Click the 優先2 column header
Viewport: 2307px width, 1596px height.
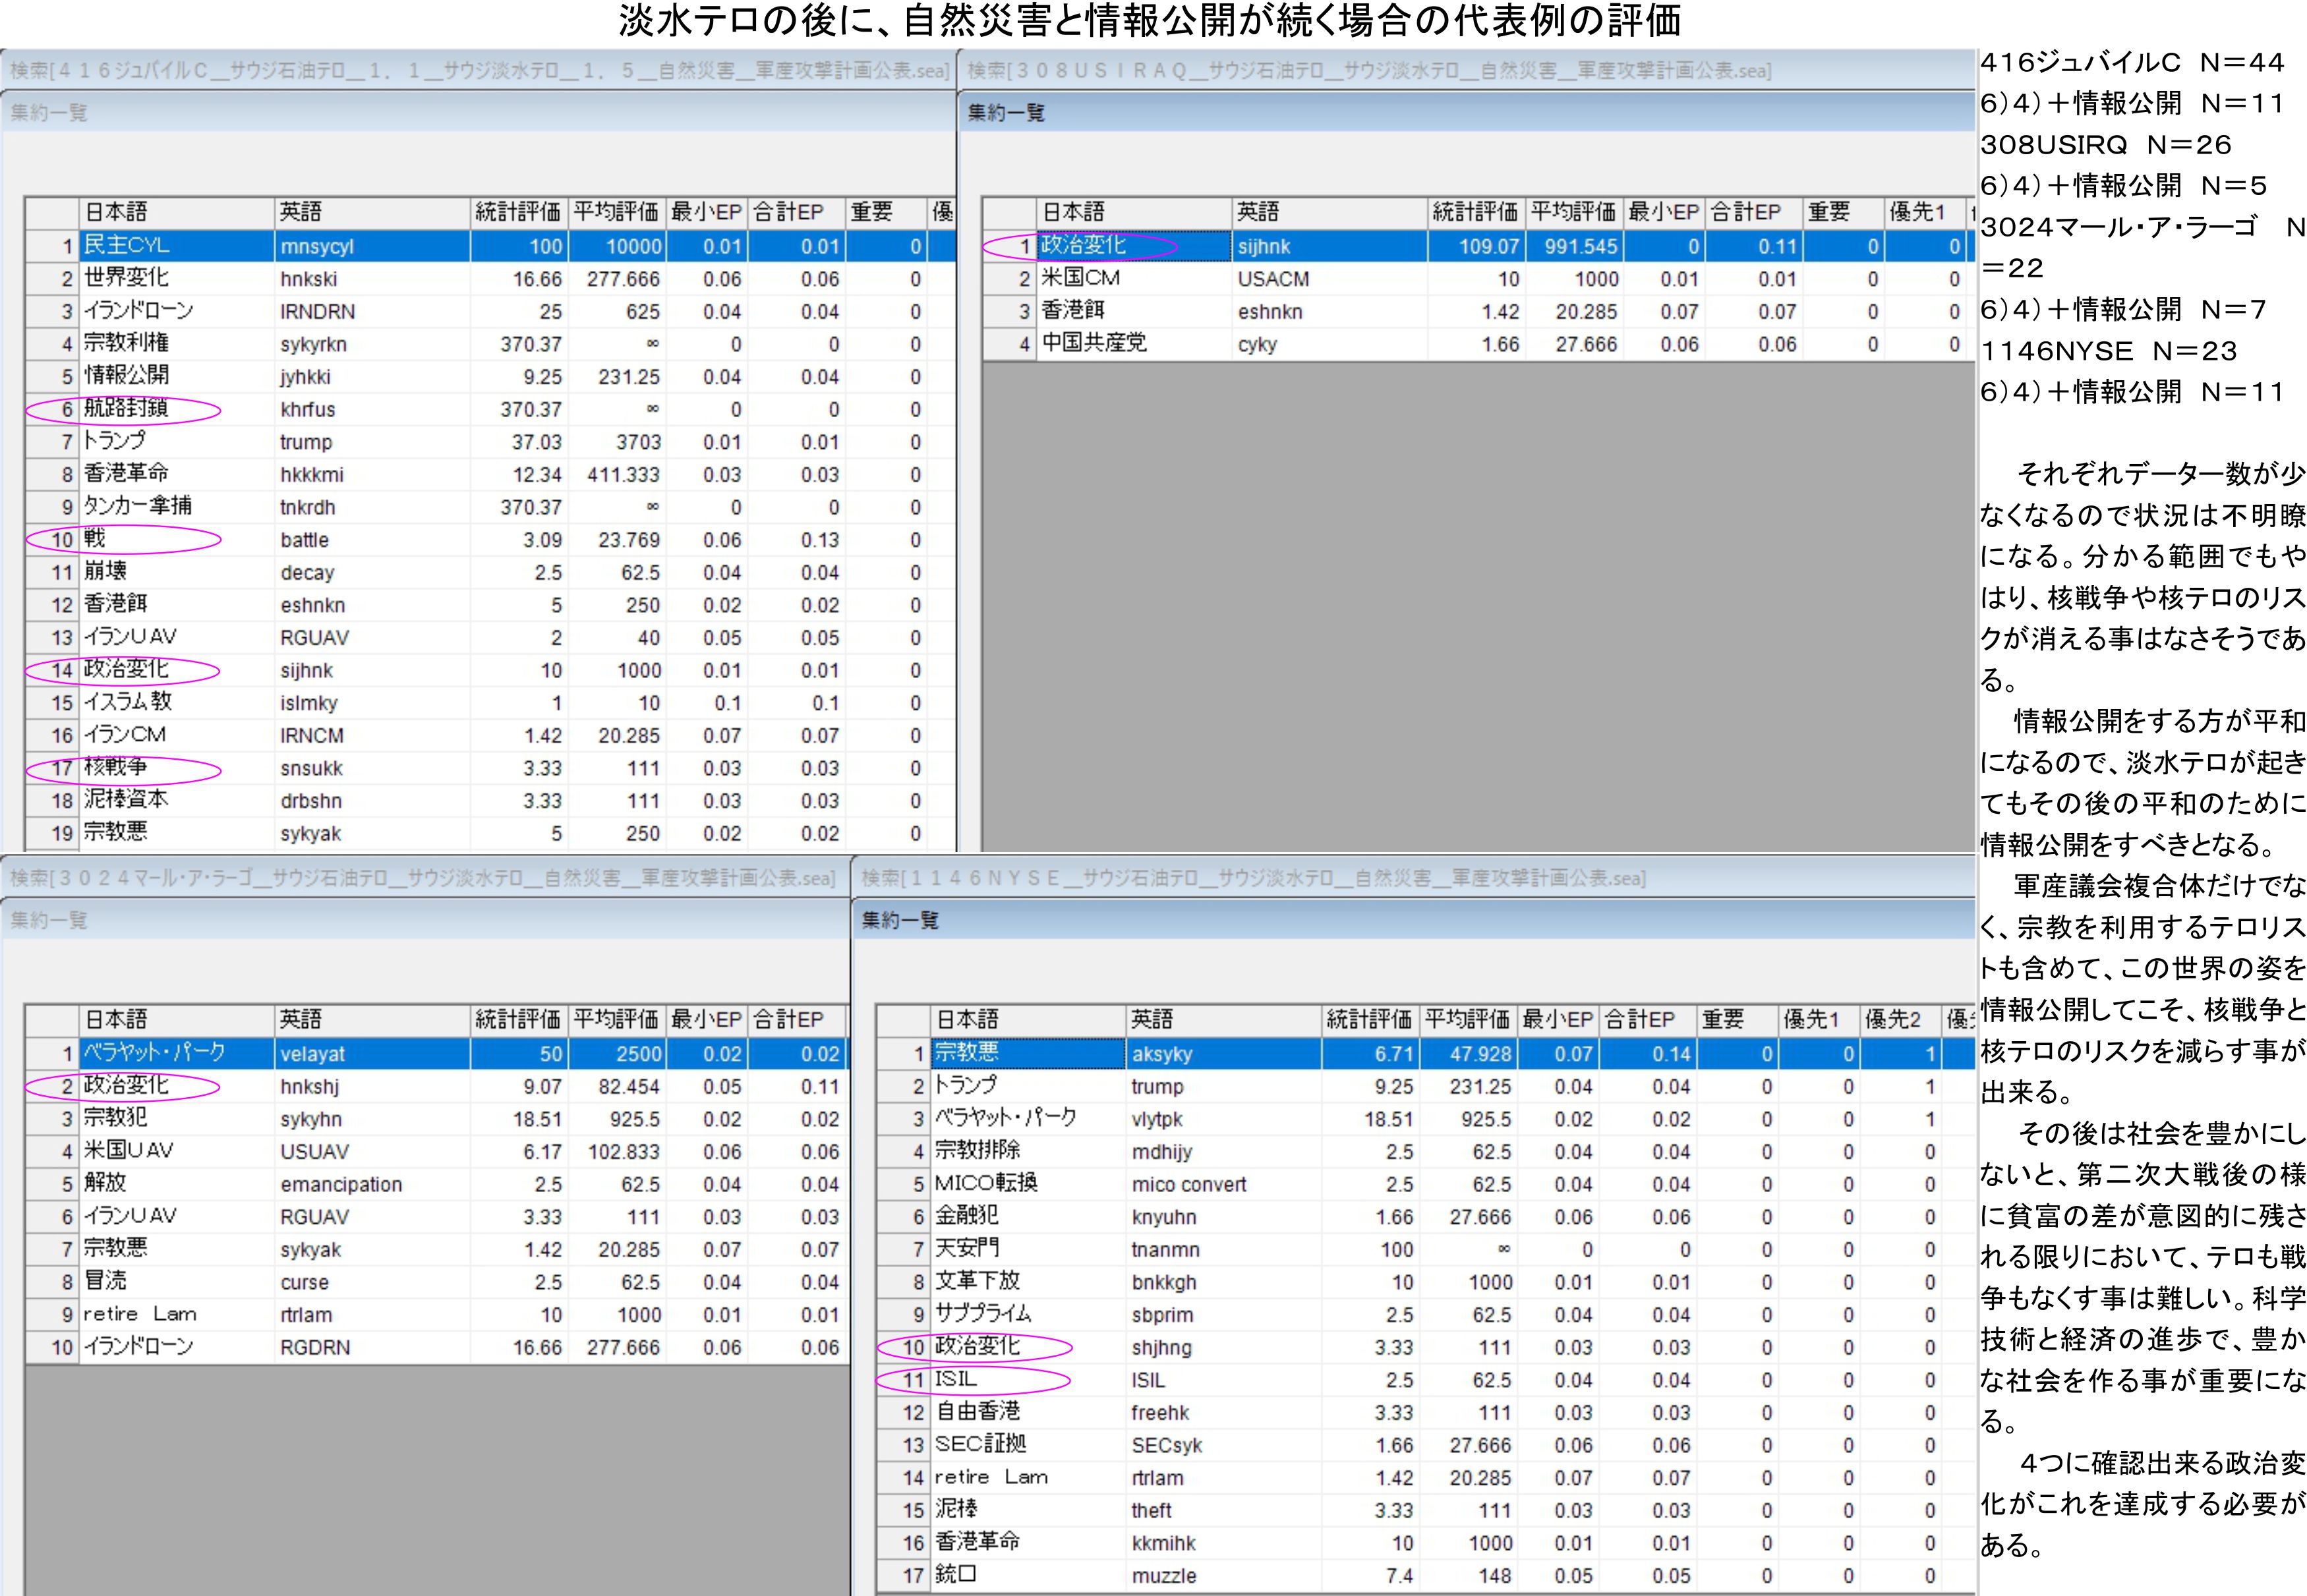1892,1020
